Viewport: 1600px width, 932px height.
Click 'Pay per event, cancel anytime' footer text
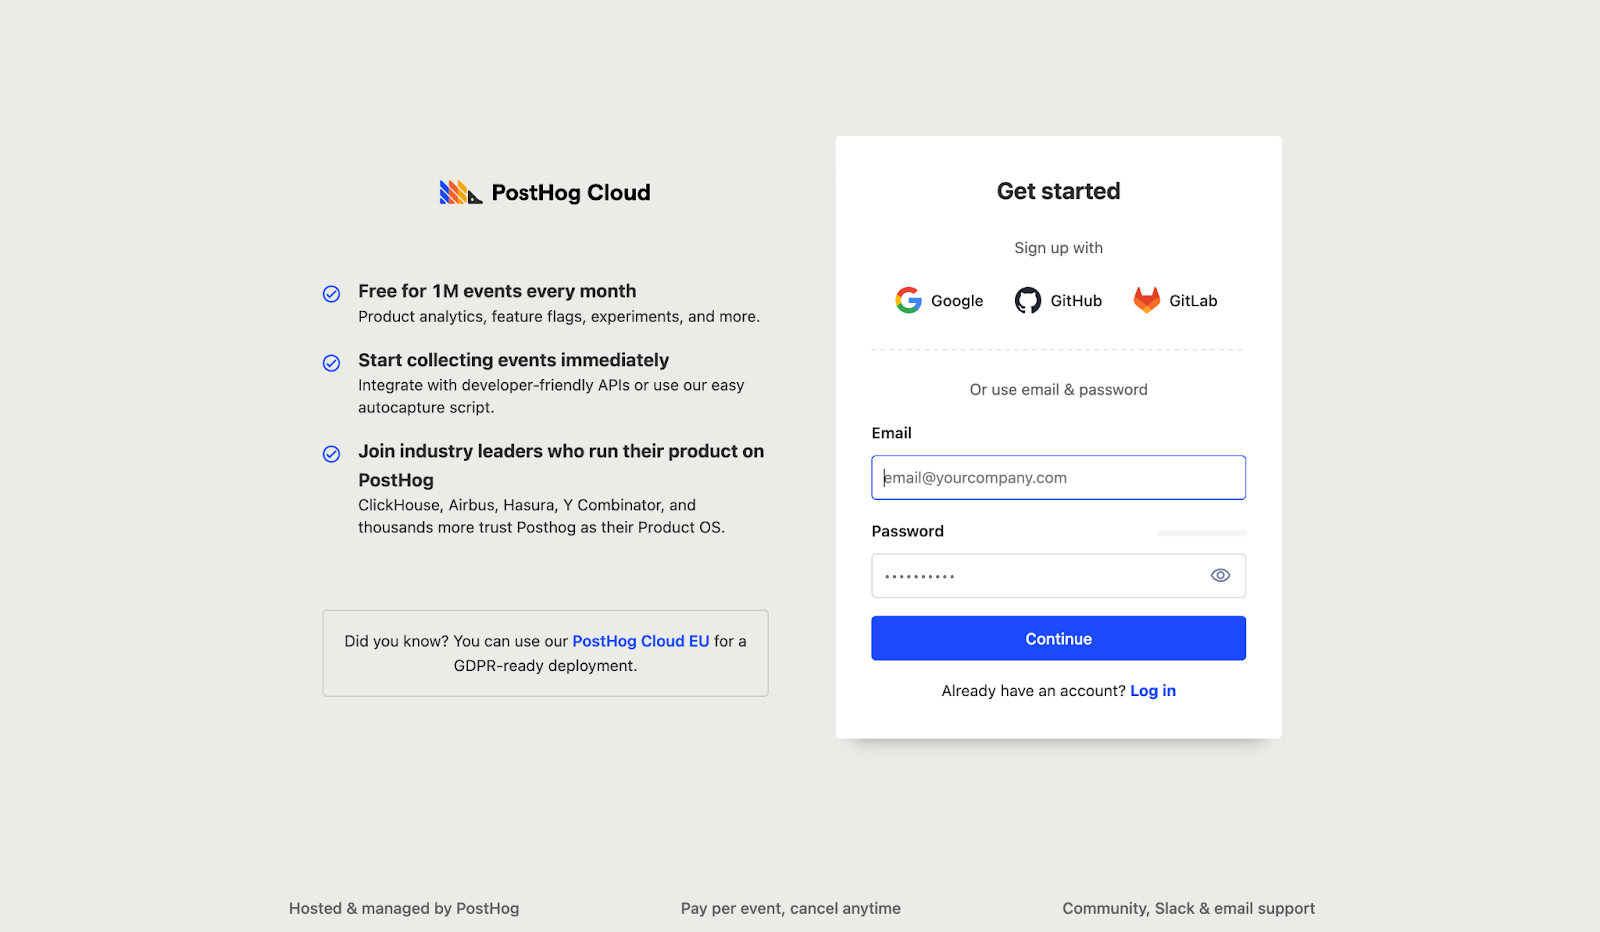[790, 908]
